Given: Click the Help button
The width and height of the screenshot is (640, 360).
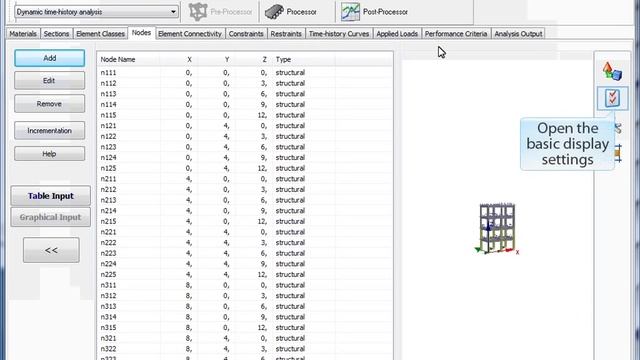Looking at the screenshot, I should click(49, 154).
